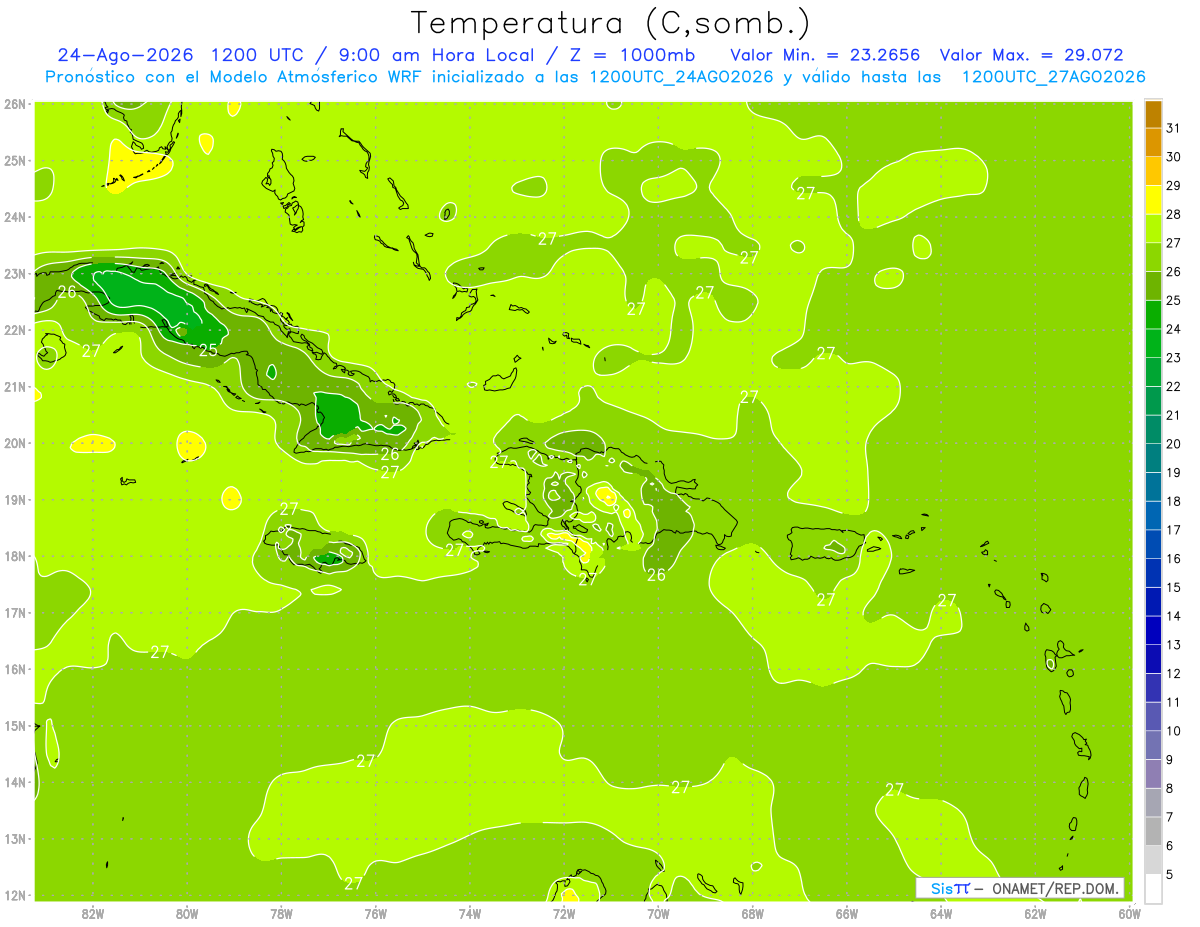This screenshot has height=927, width=1200.
Task: Click the "Sisπ – ONAMET/REP.DOM." credit label
Action: pos(1019,888)
